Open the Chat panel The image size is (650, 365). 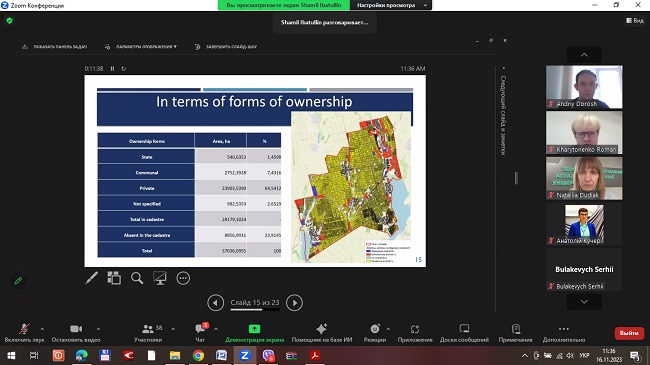click(200, 333)
